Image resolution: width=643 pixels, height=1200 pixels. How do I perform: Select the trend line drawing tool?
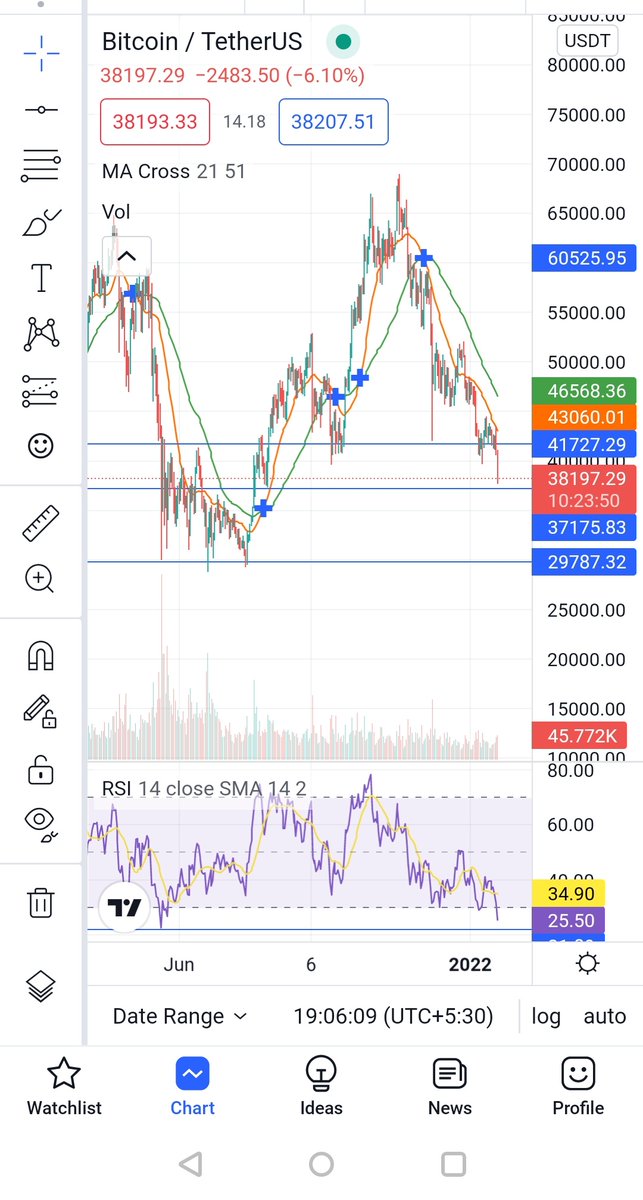[41, 109]
